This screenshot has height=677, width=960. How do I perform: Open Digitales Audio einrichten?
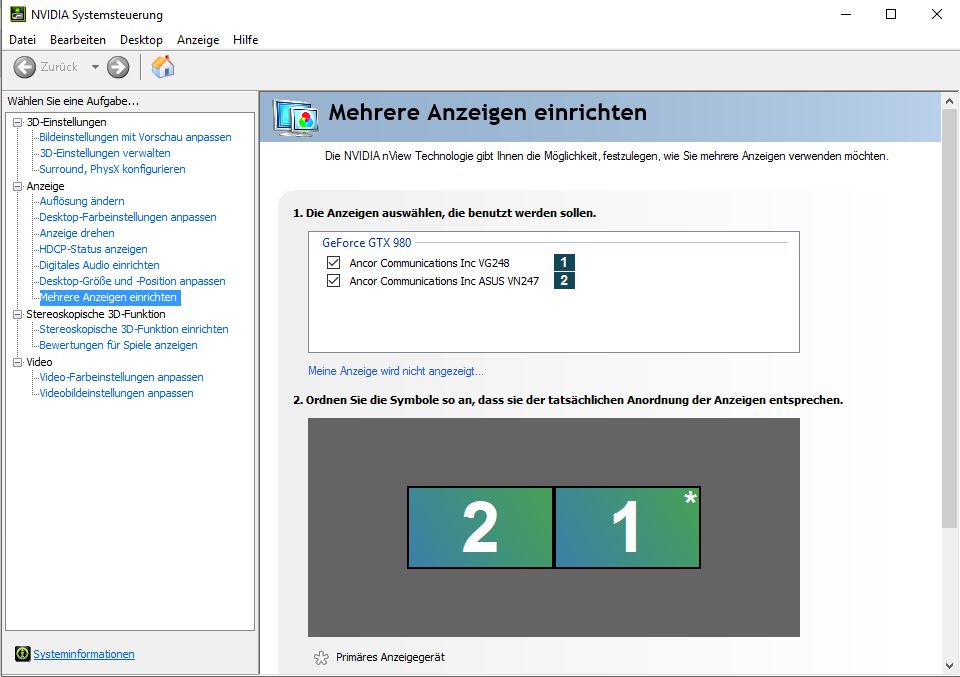[x=99, y=265]
